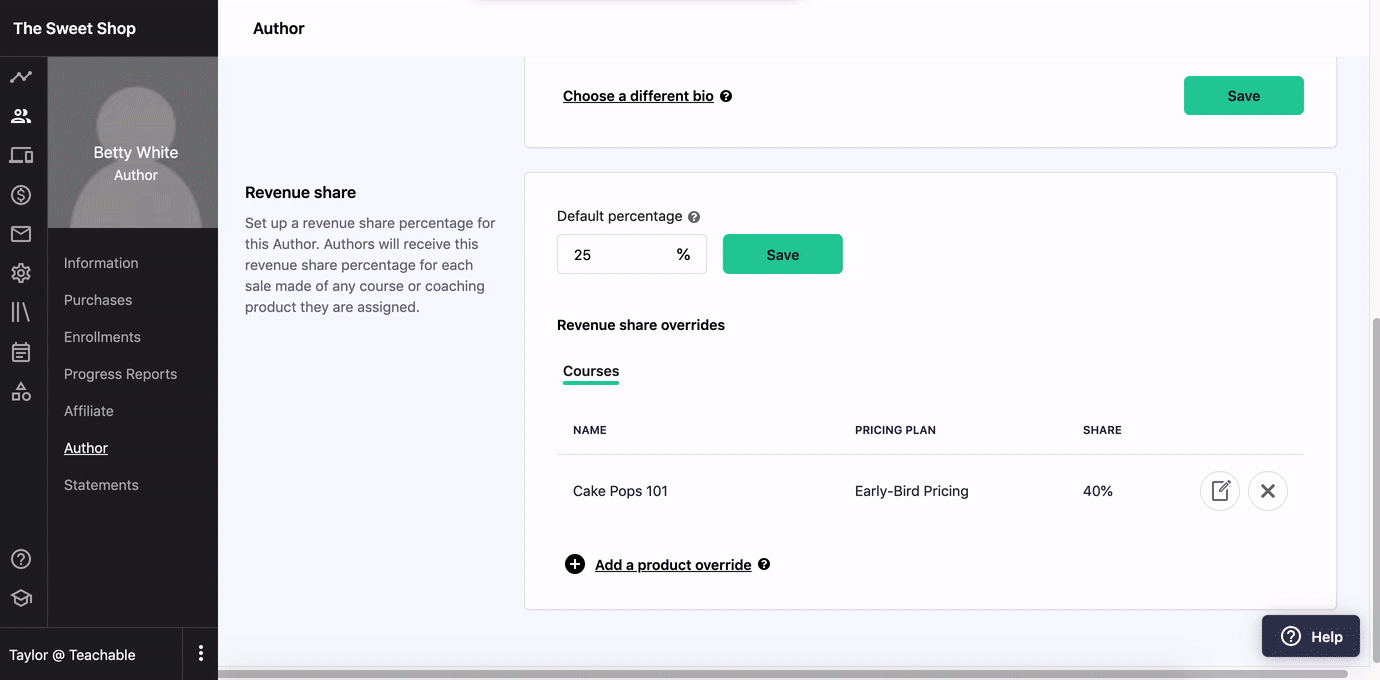Edit the Cake Pops 101 override
1380x680 pixels.
(1220, 491)
